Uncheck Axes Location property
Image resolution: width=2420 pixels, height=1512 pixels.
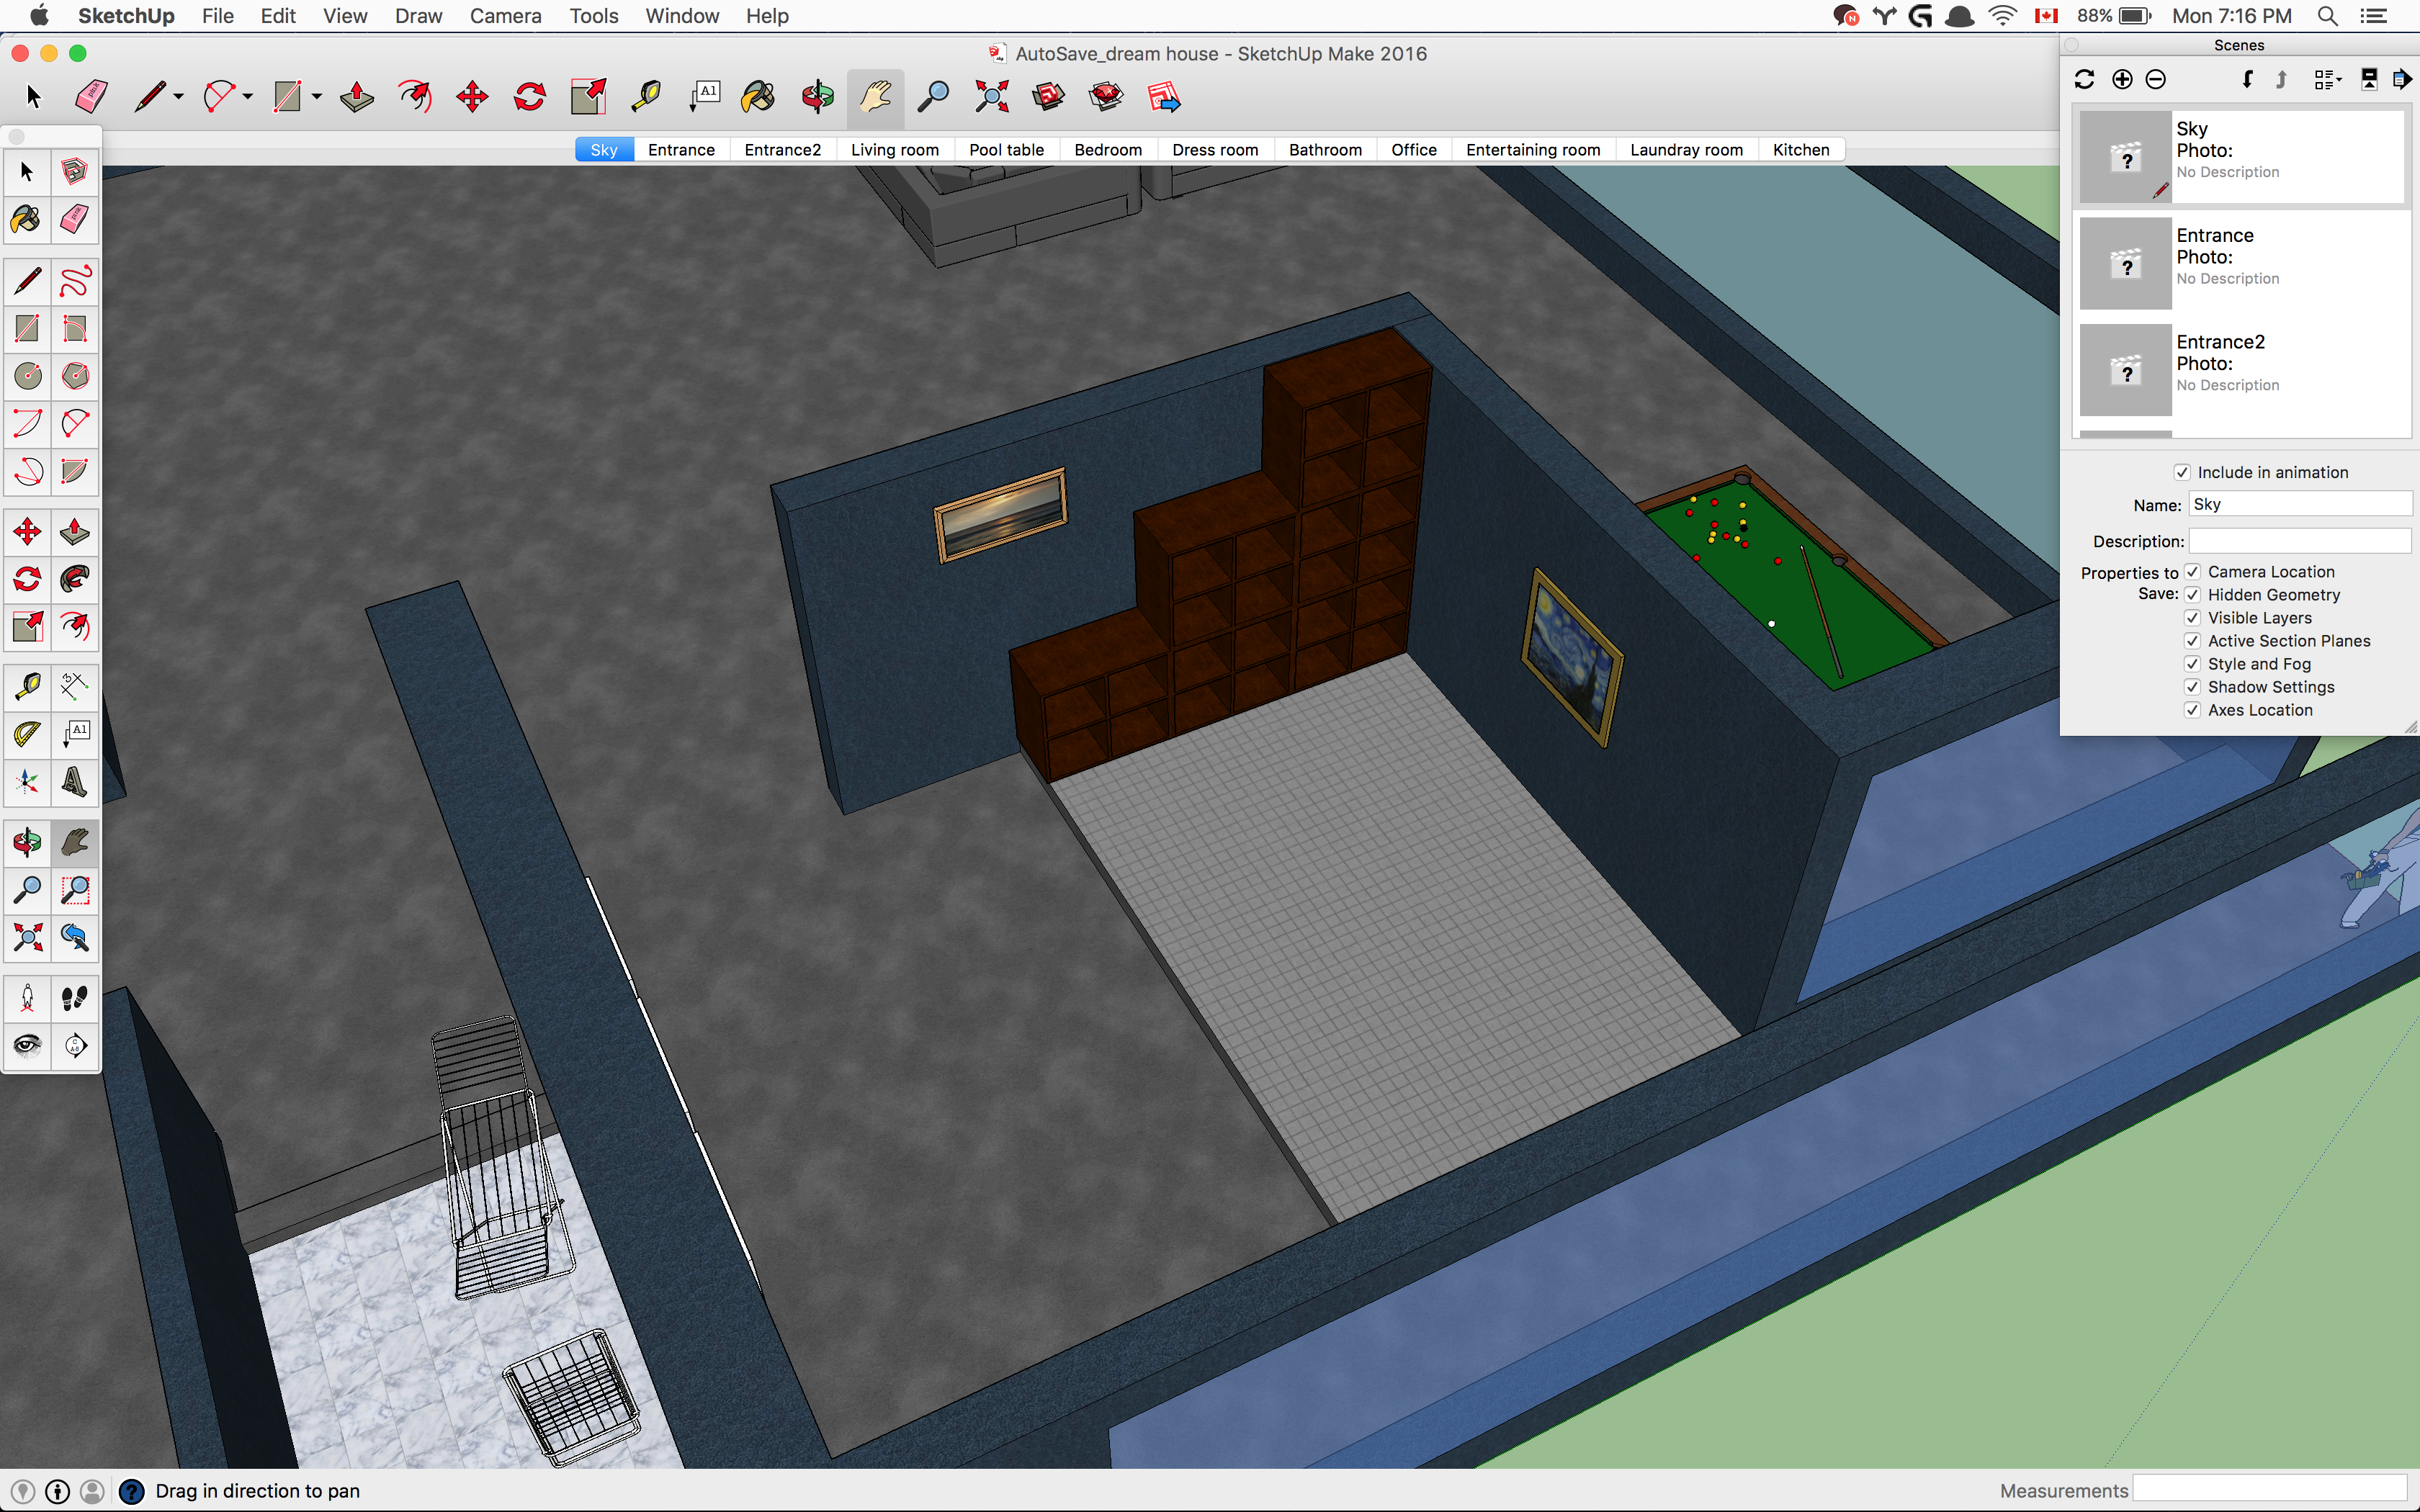pos(2193,710)
